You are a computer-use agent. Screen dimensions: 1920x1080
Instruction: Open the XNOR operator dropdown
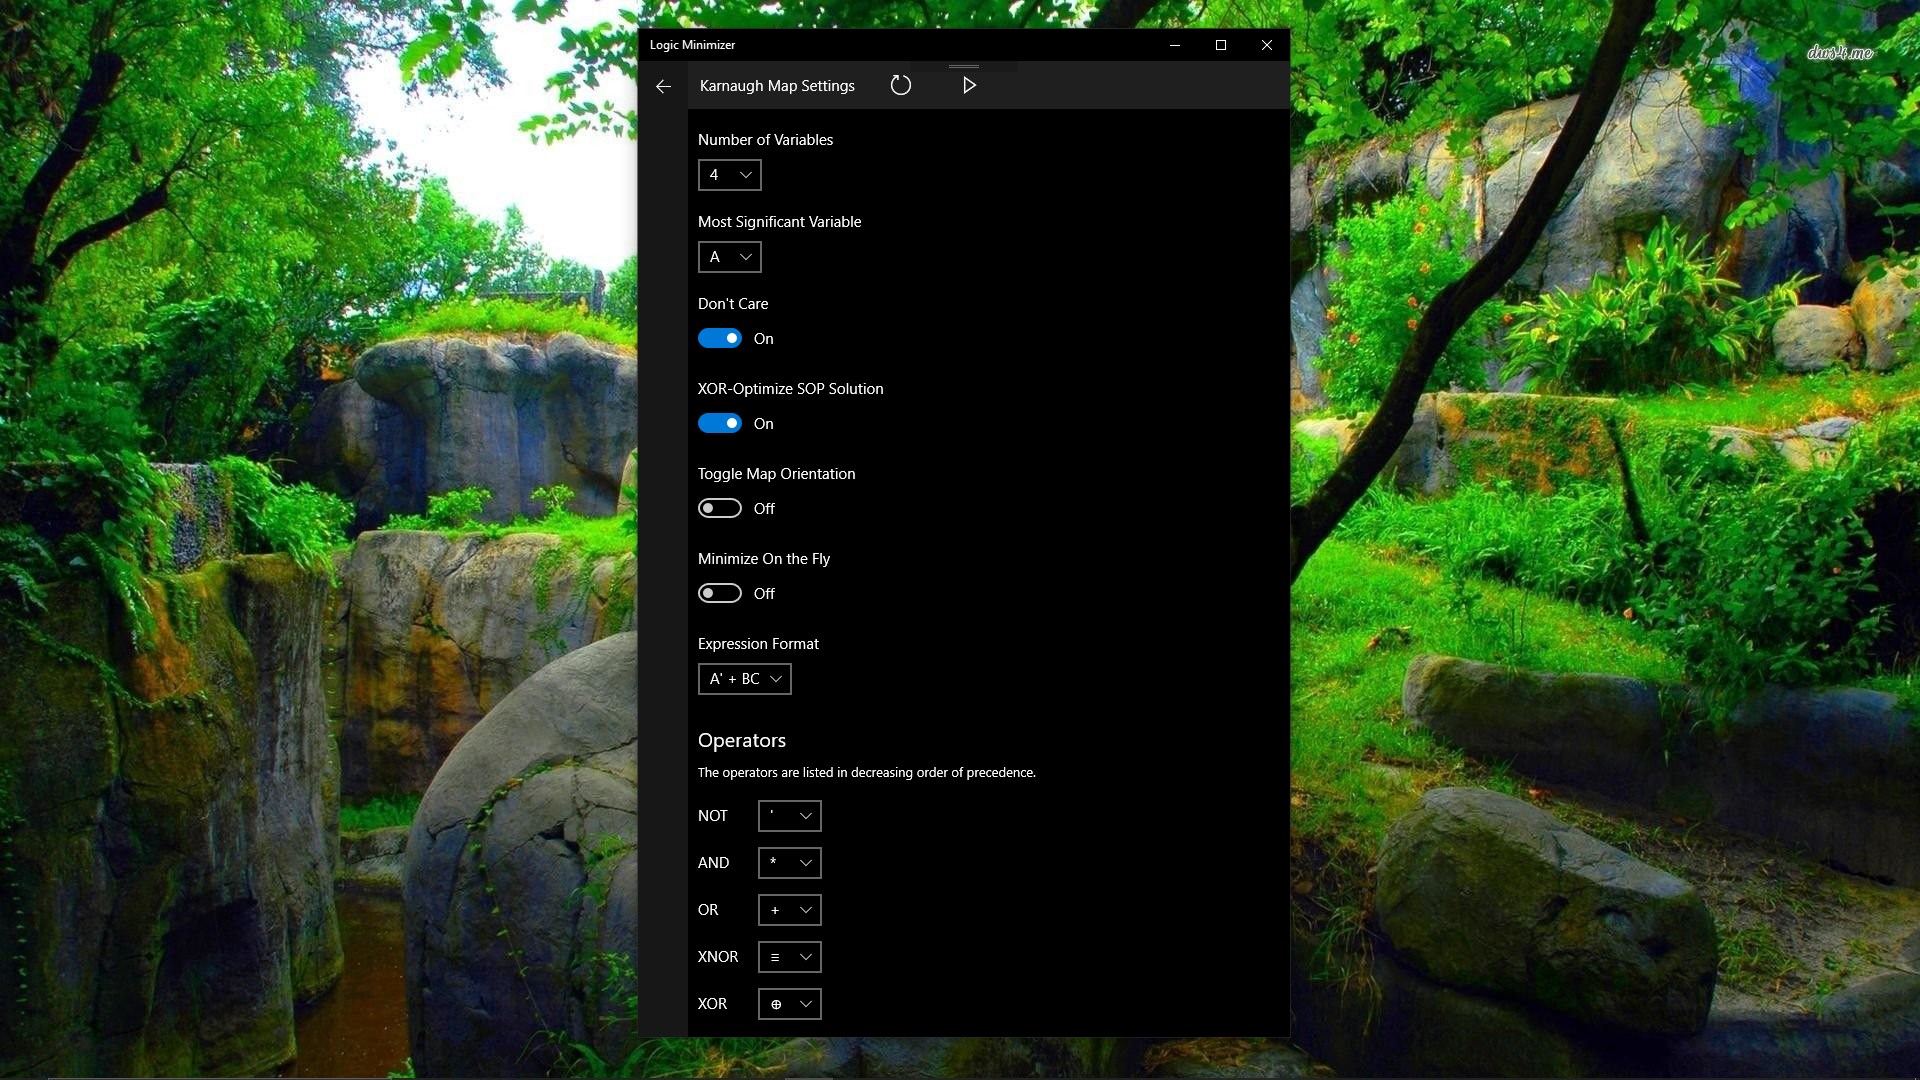coord(789,957)
